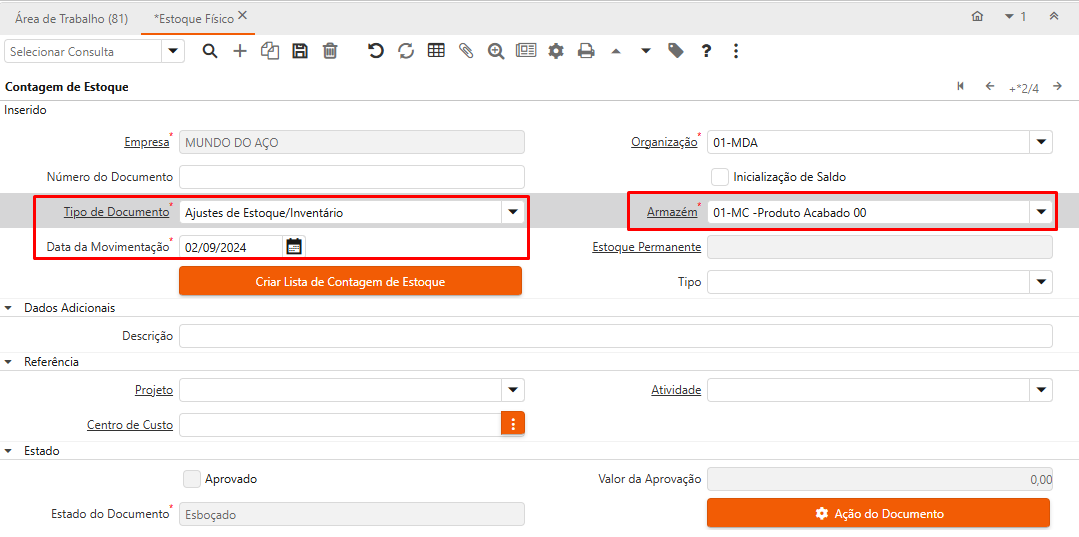Open attachments via paperclip icon

[466, 51]
